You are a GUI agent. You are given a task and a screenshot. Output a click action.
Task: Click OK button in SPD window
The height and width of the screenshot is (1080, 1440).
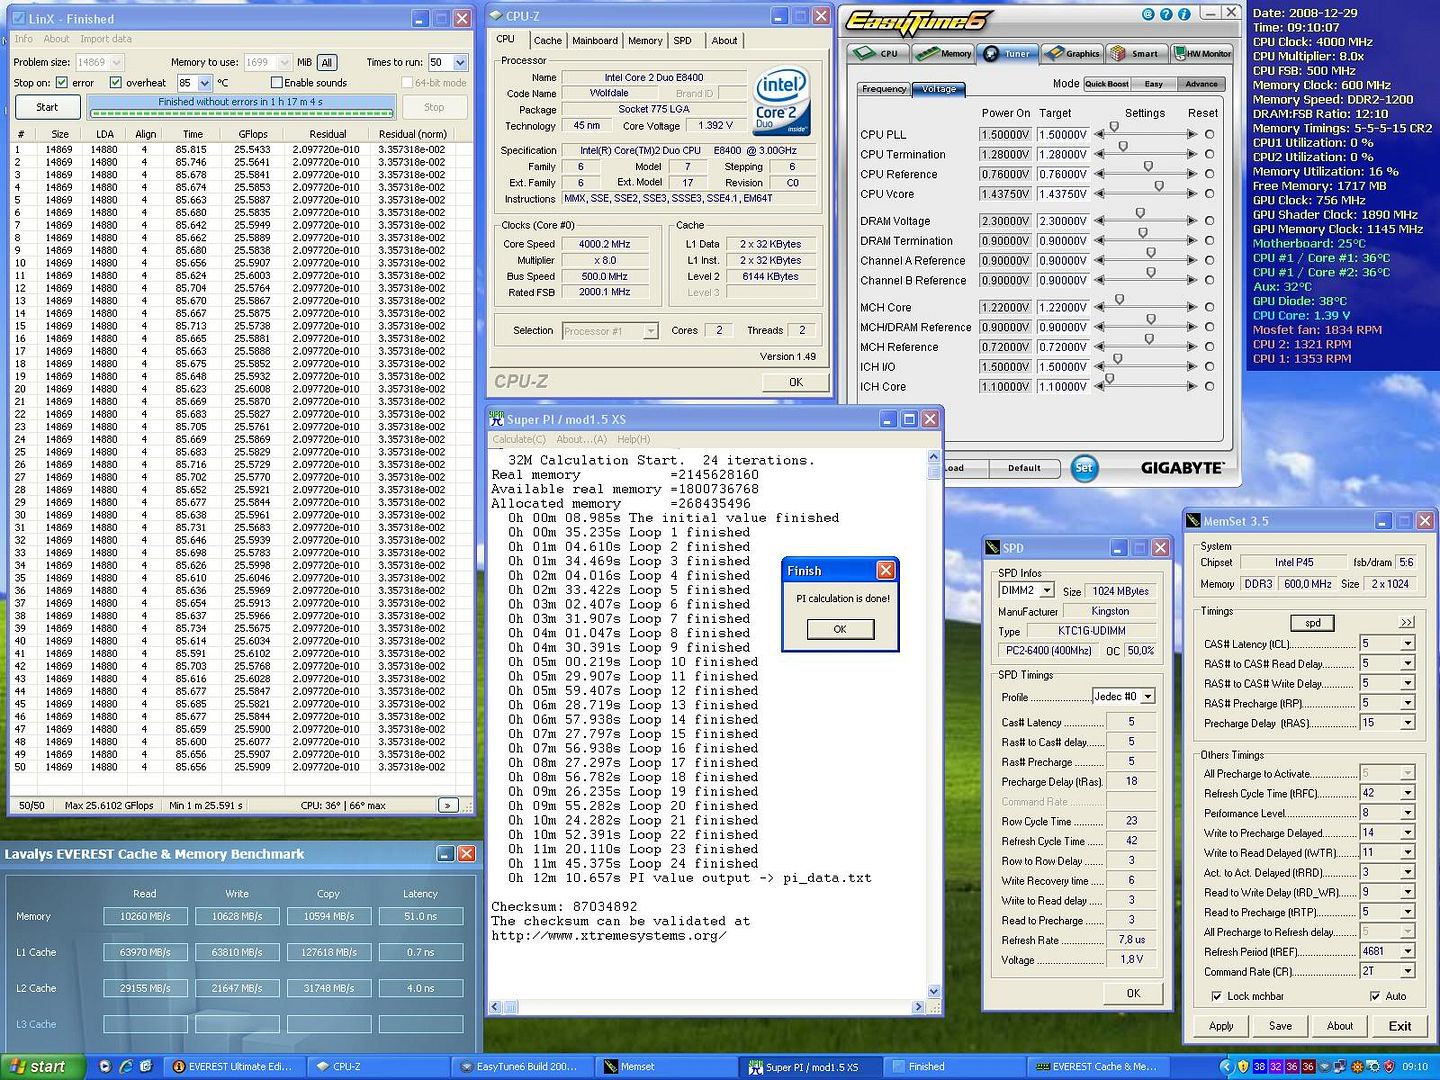click(x=1133, y=993)
